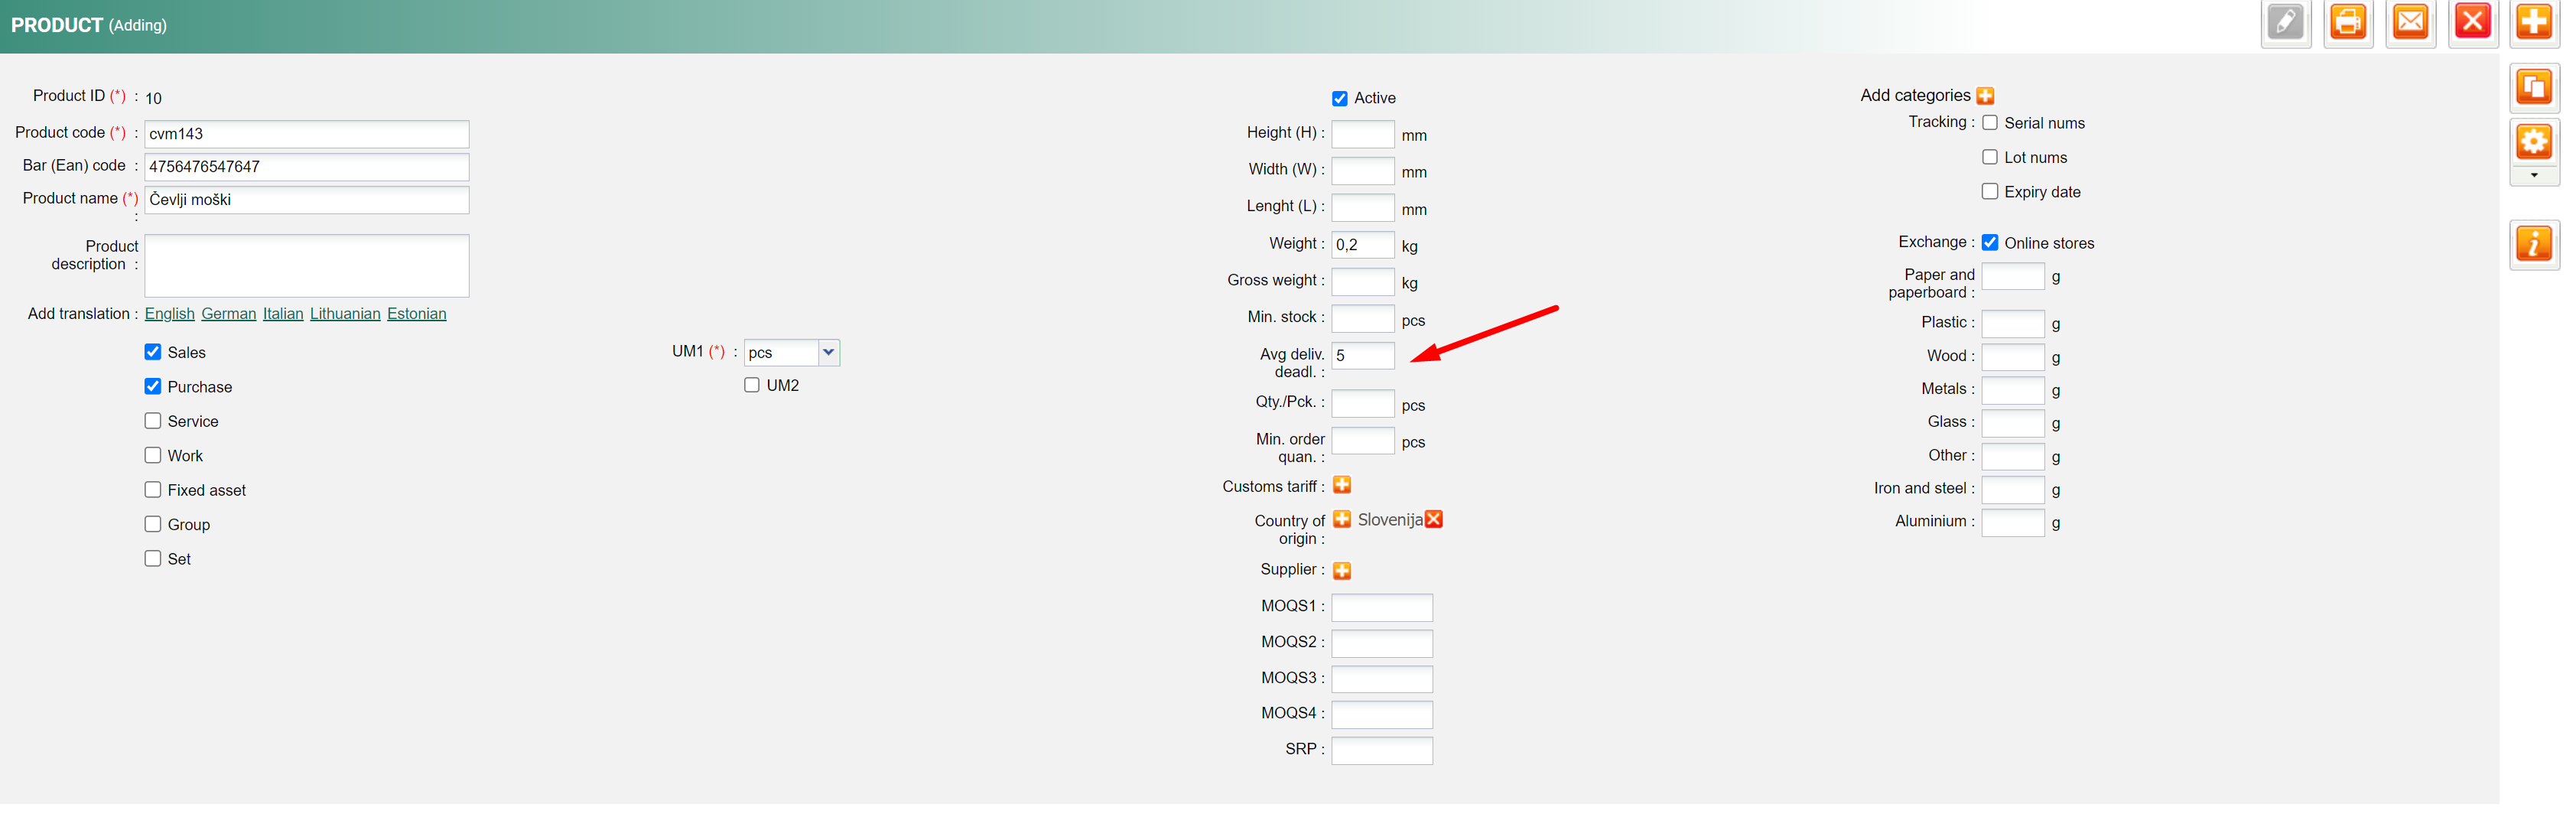Expand the small arrow below the gear icon
Screen dimensions: 2576x817
(x=2534, y=176)
